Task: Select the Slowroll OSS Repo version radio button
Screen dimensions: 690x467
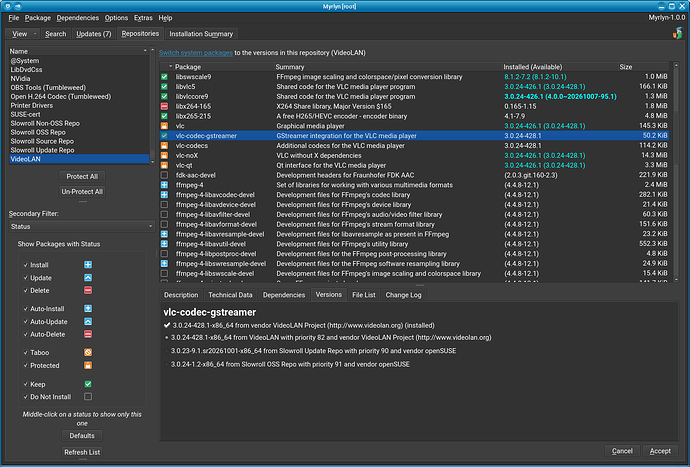Action: click(x=166, y=364)
